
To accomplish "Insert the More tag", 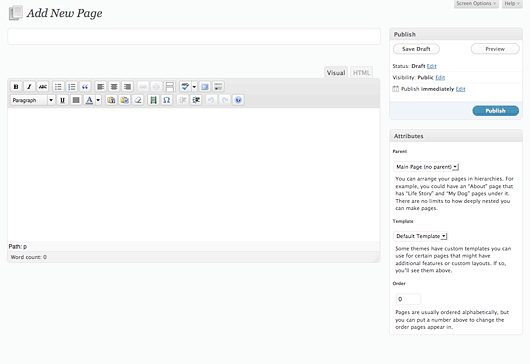I will coord(169,87).
